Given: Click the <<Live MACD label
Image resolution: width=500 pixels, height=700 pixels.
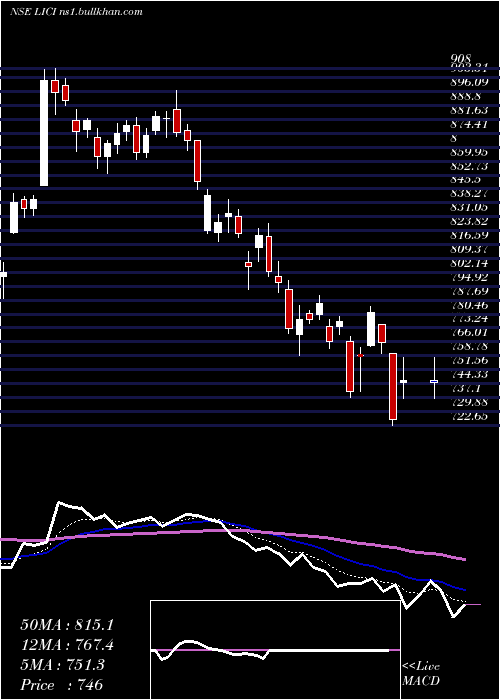Looking at the screenshot, I should [x=421, y=673].
